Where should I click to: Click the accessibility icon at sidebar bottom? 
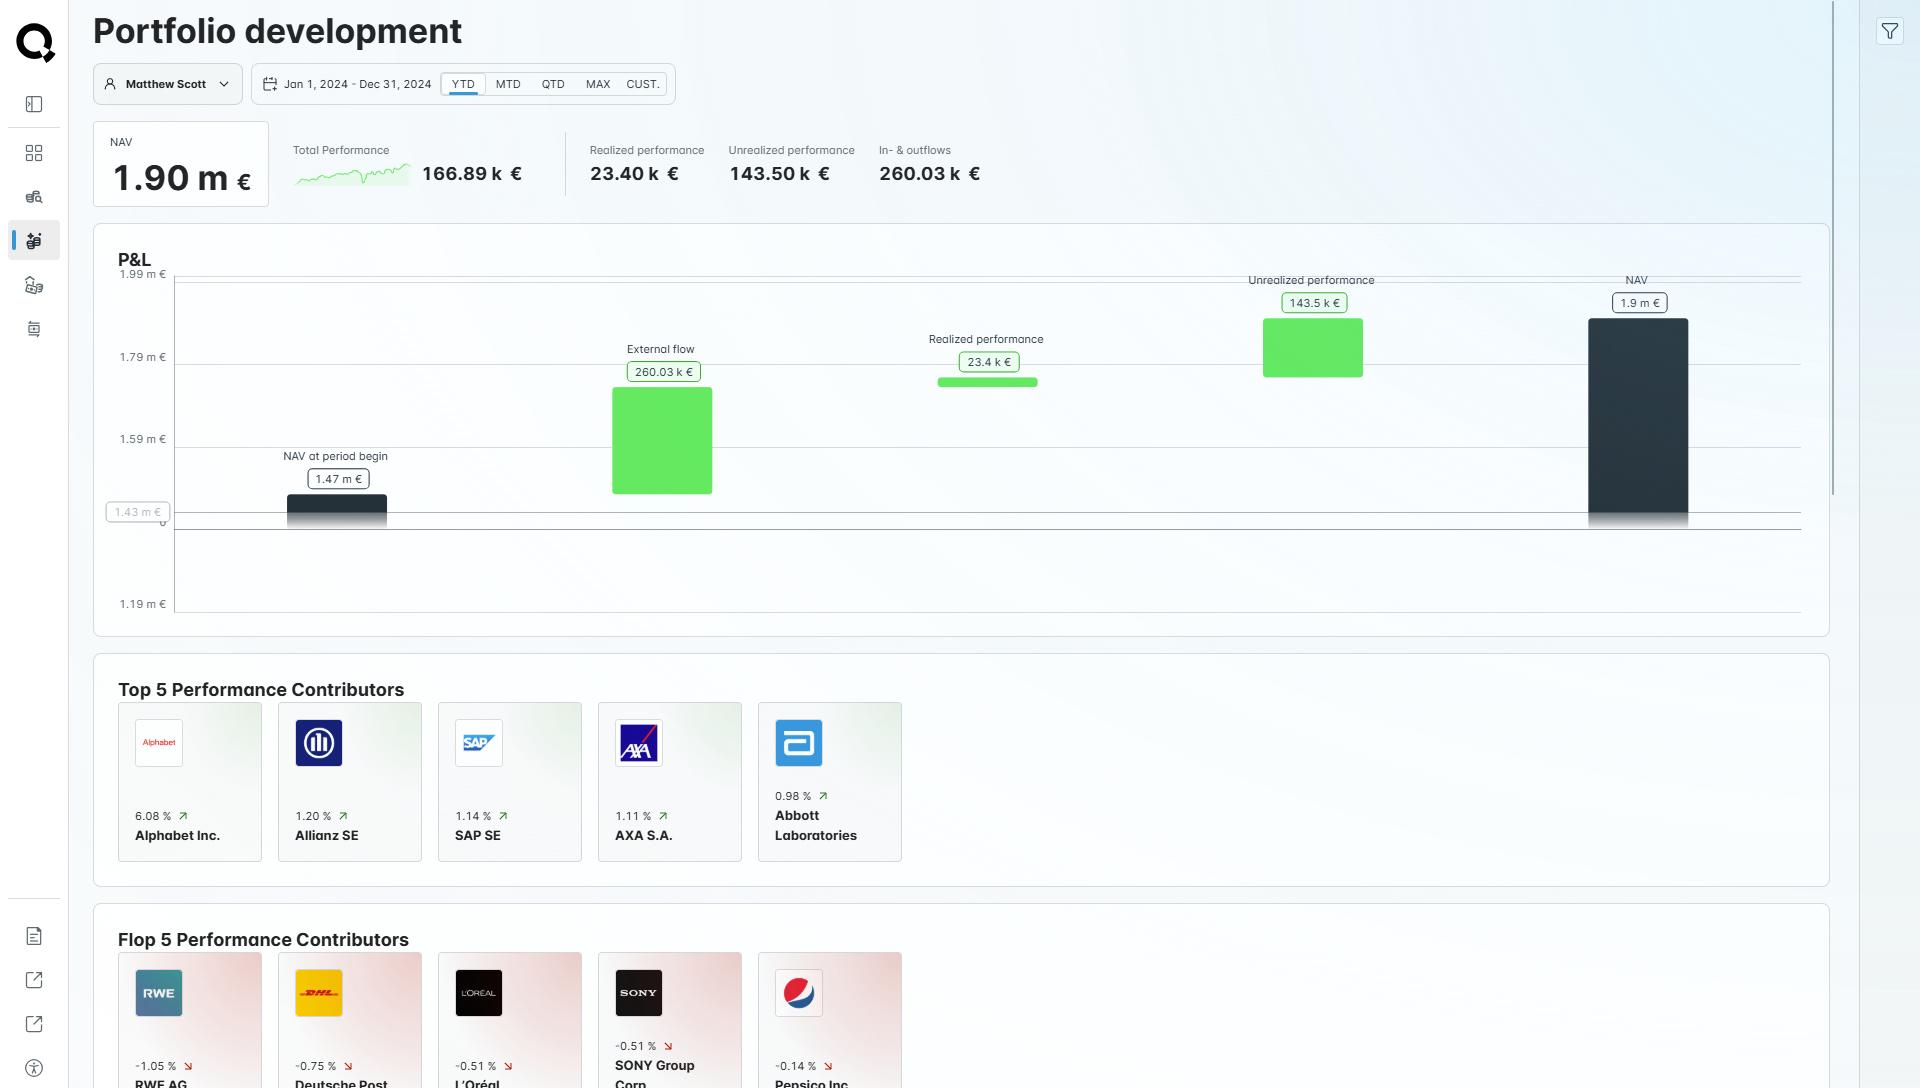coord(34,1068)
